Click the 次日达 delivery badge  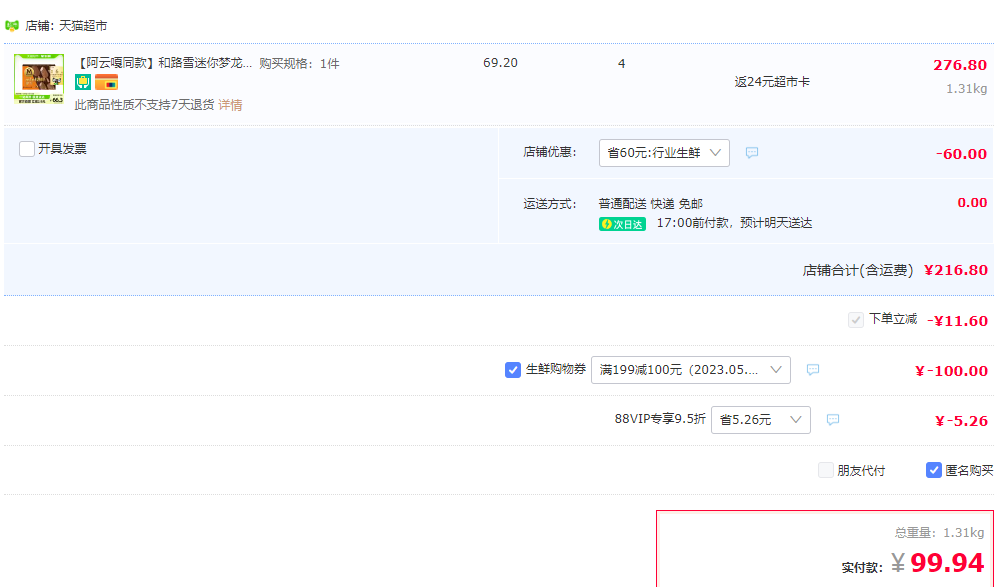click(622, 224)
